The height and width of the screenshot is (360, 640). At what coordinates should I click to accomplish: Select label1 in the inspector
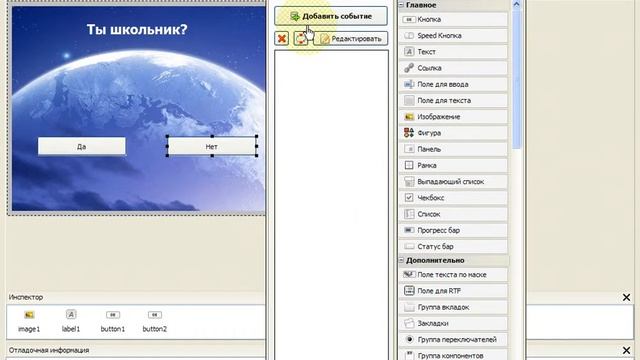pyautogui.click(x=71, y=321)
